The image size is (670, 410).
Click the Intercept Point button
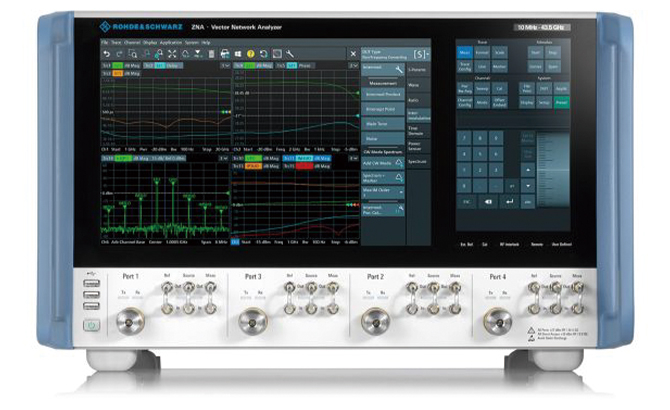pos(383,110)
